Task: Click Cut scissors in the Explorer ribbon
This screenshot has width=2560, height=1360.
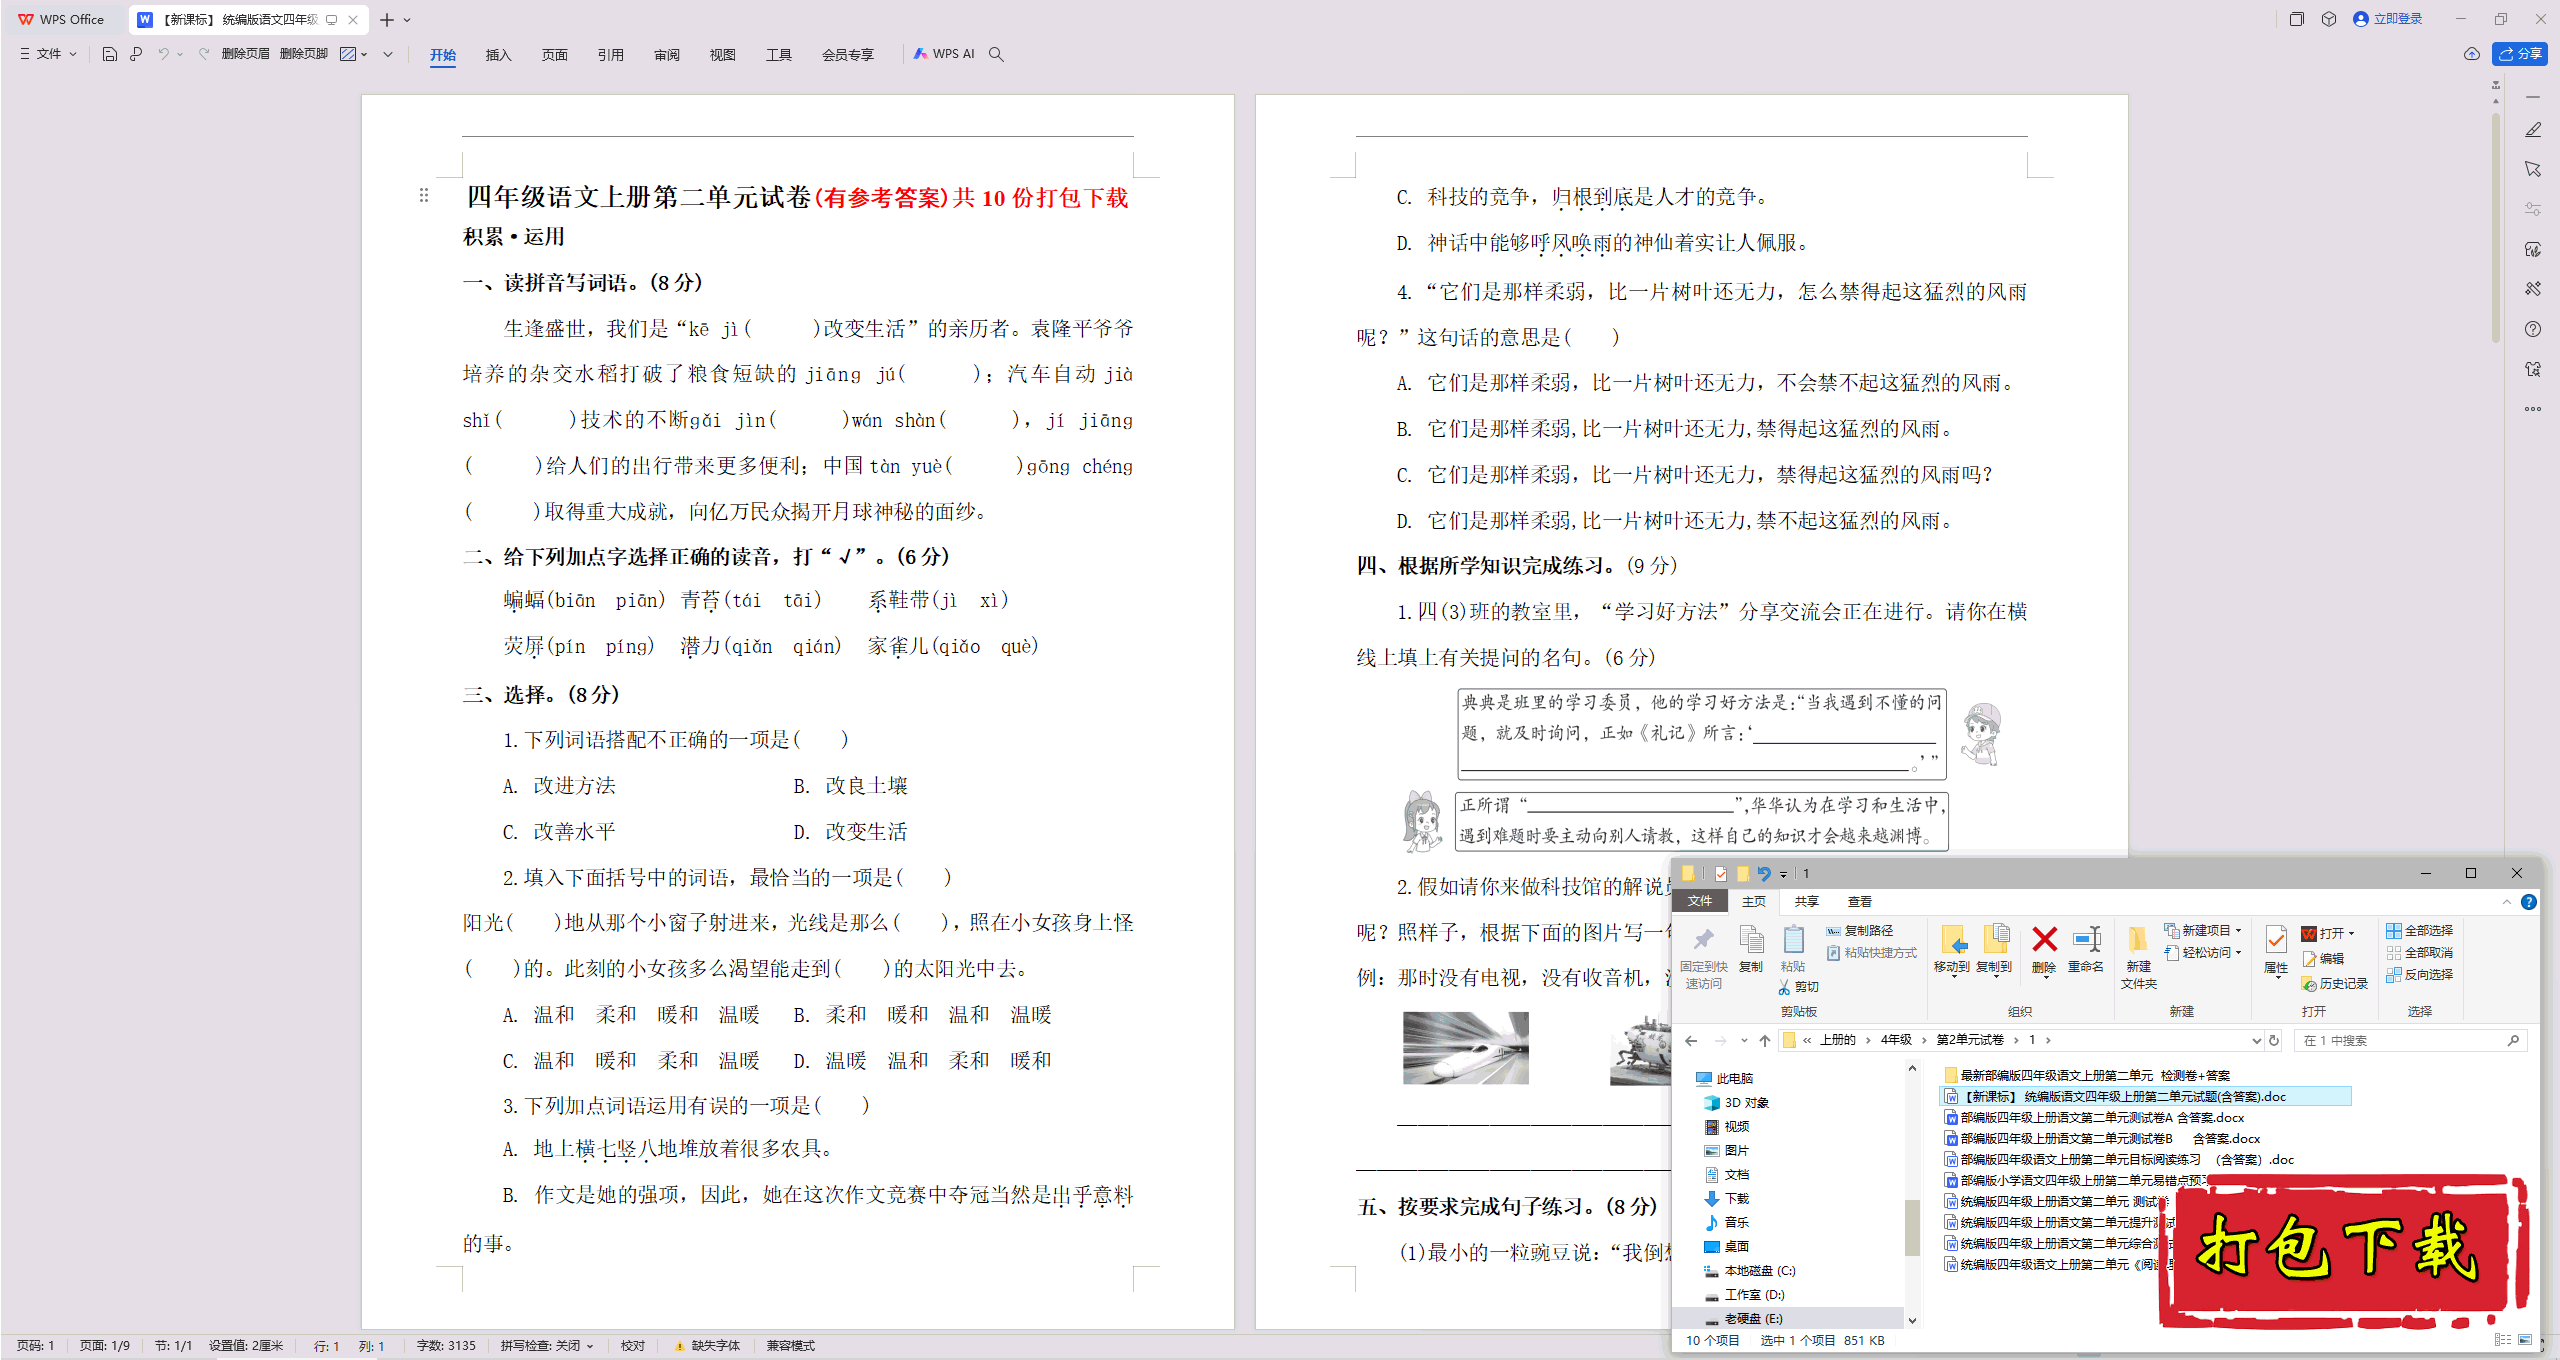Action: pos(1799,987)
